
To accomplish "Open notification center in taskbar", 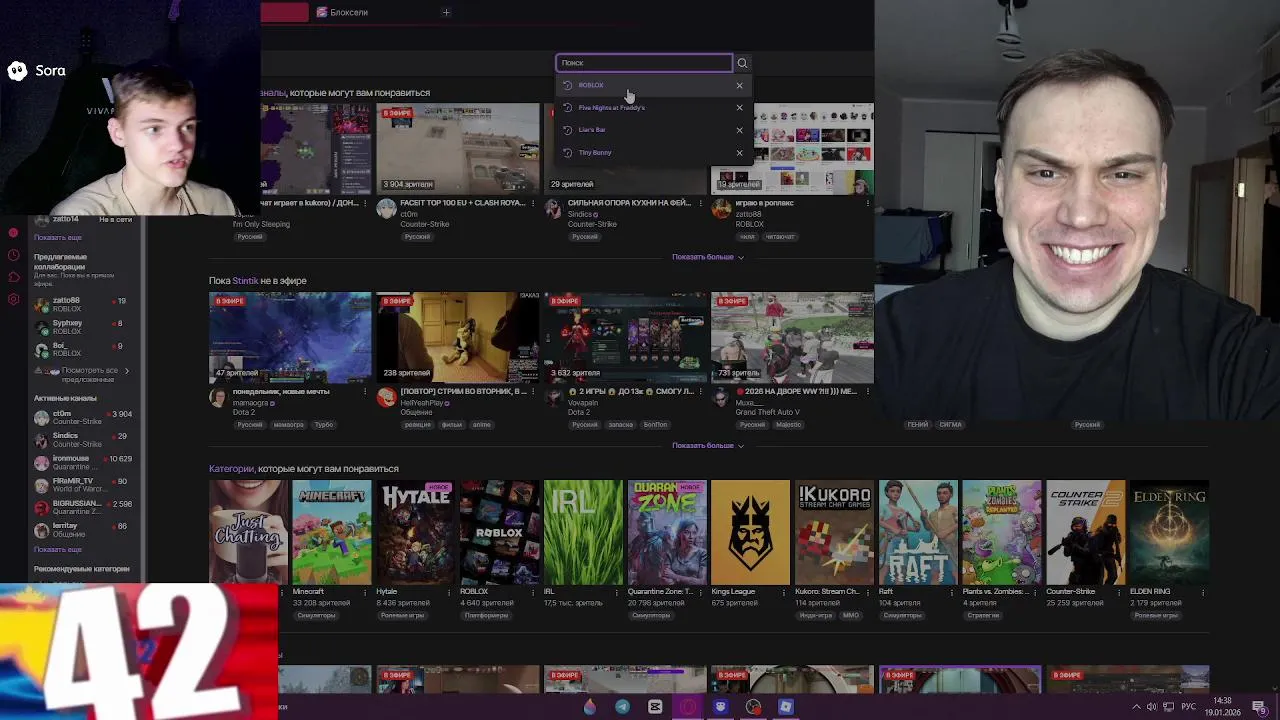I will coord(1259,707).
